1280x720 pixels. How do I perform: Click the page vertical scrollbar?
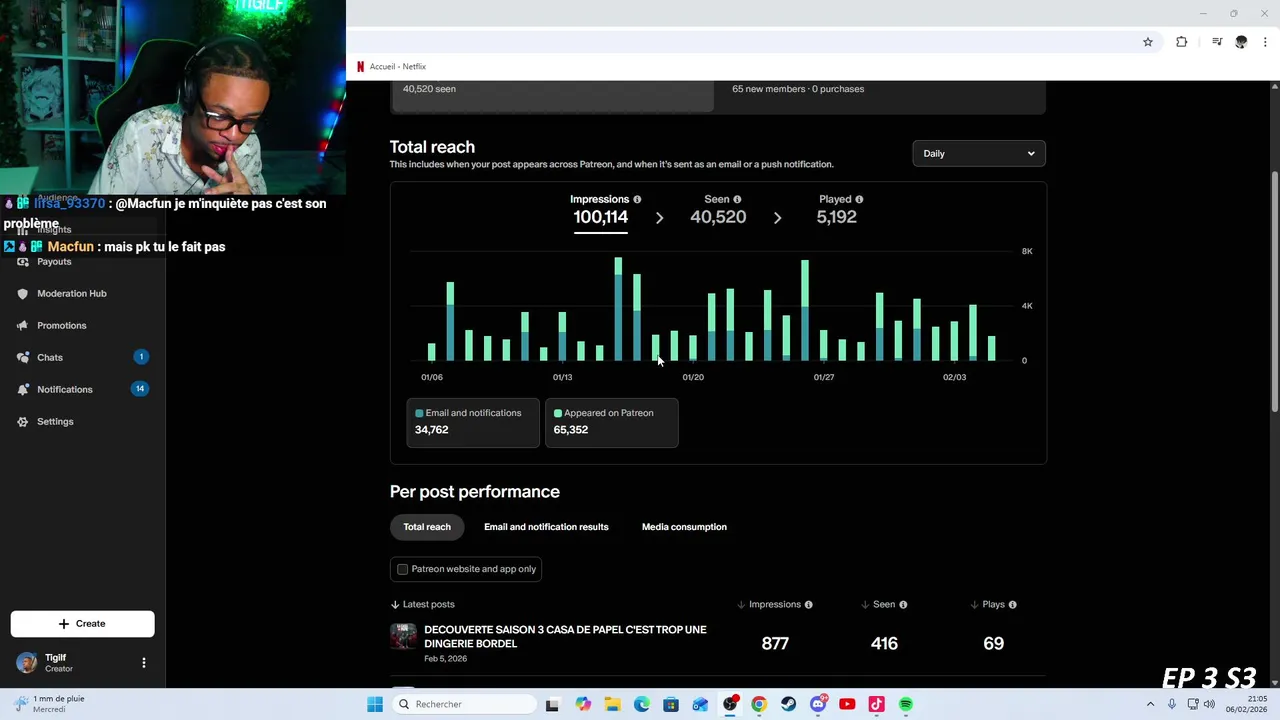tap(1274, 290)
